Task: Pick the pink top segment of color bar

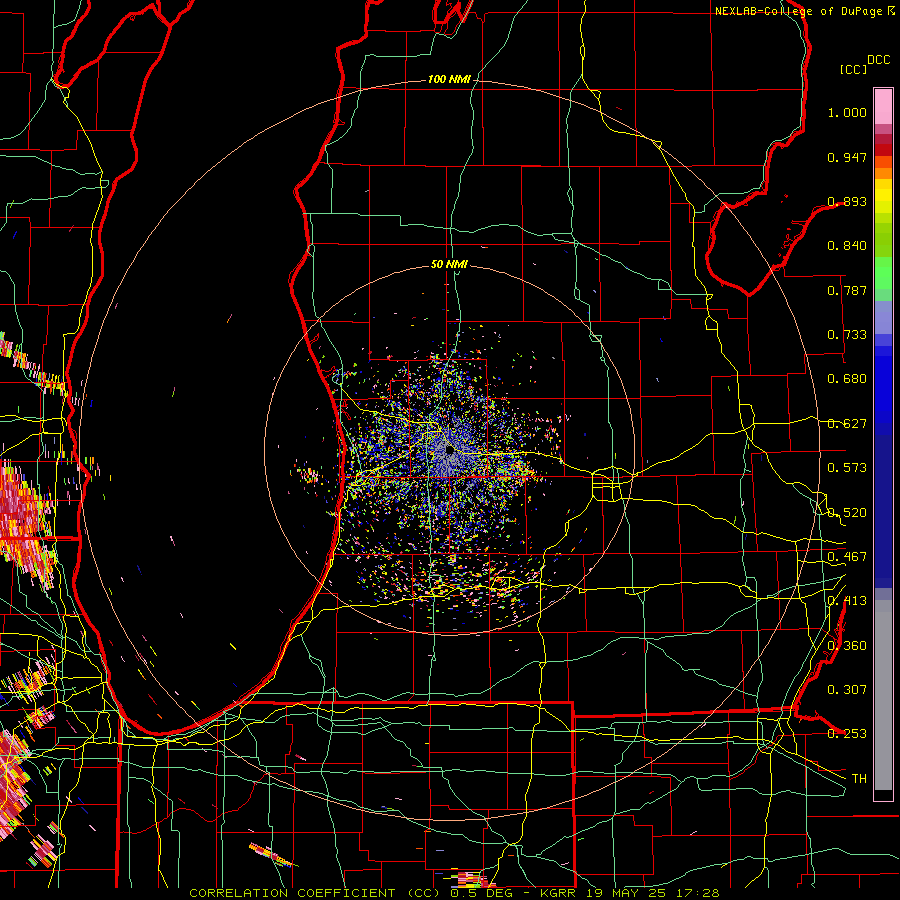Action: point(883,107)
